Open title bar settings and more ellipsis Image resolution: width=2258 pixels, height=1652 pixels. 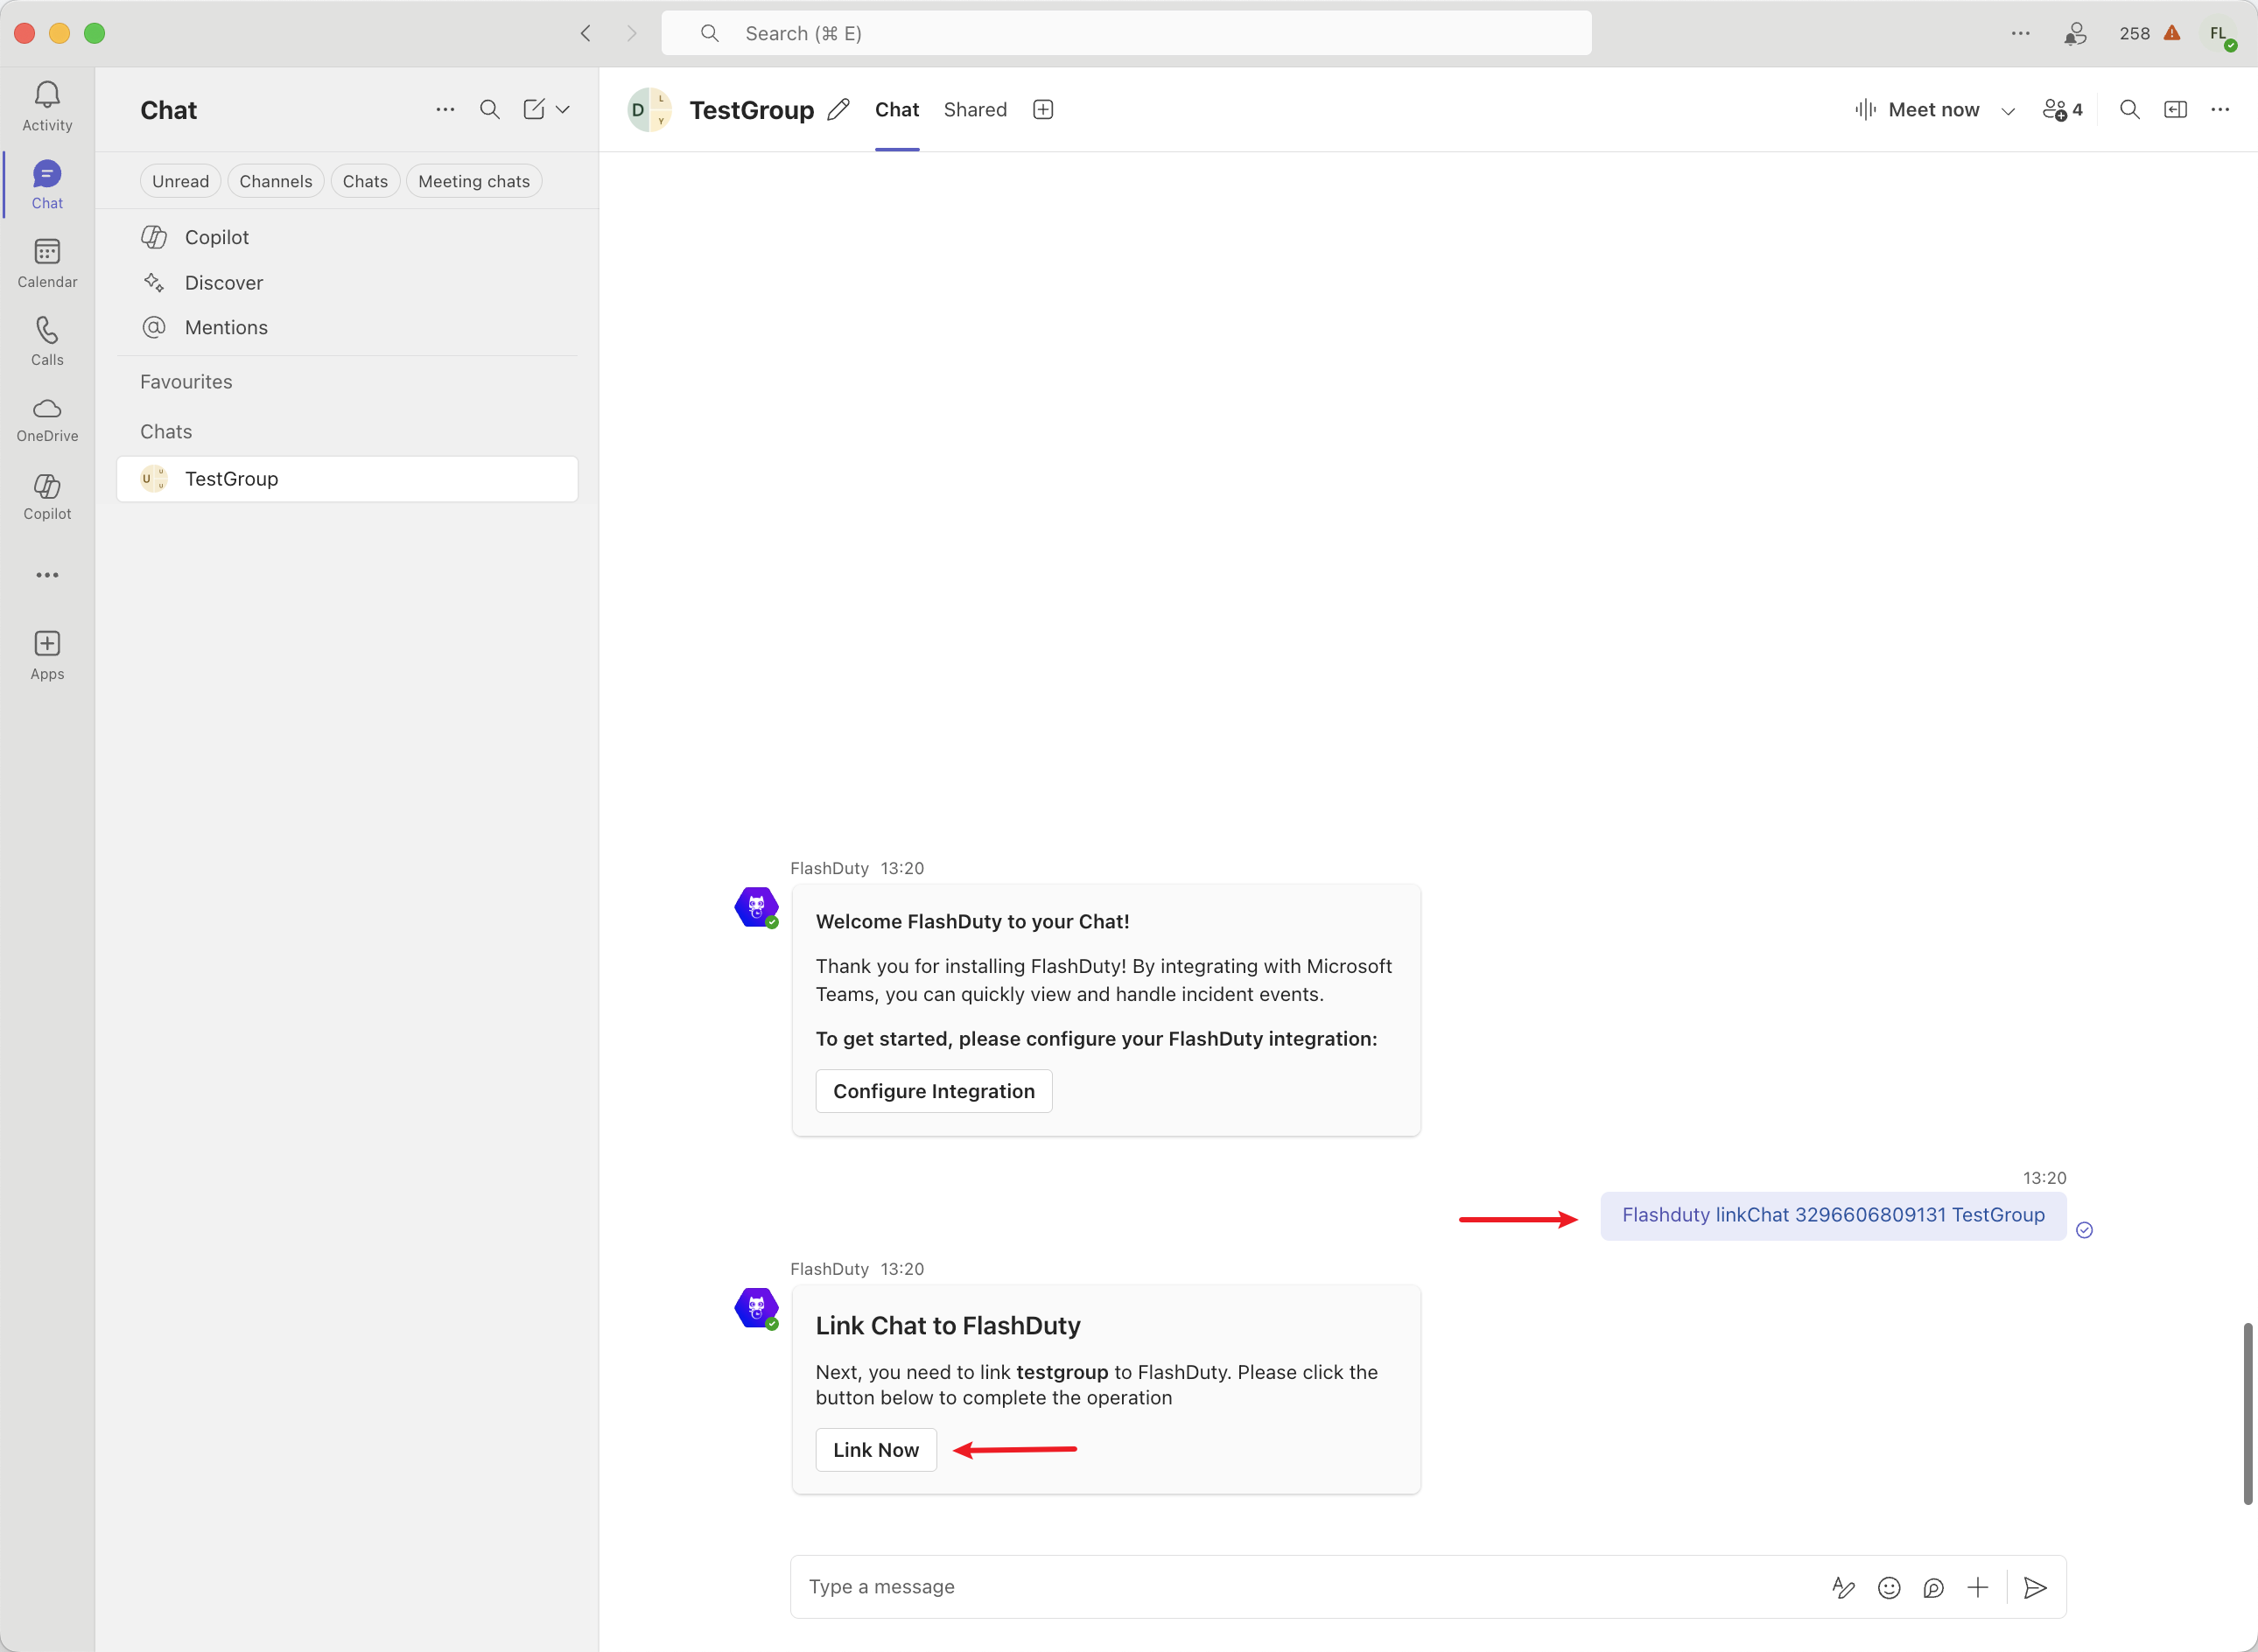click(2020, 33)
